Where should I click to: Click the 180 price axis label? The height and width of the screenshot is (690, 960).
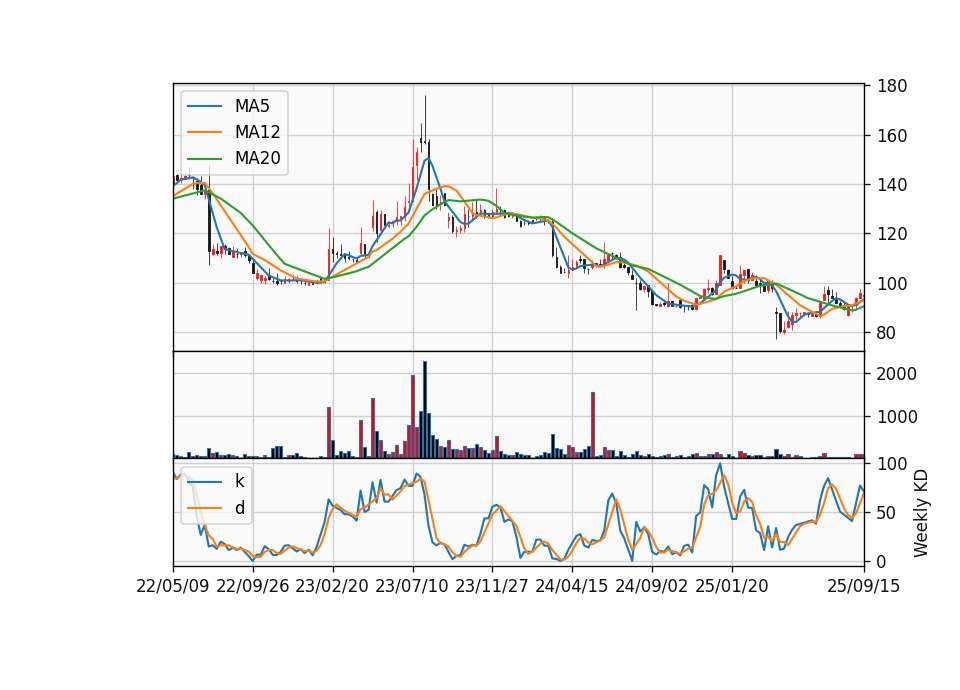[x=892, y=86]
